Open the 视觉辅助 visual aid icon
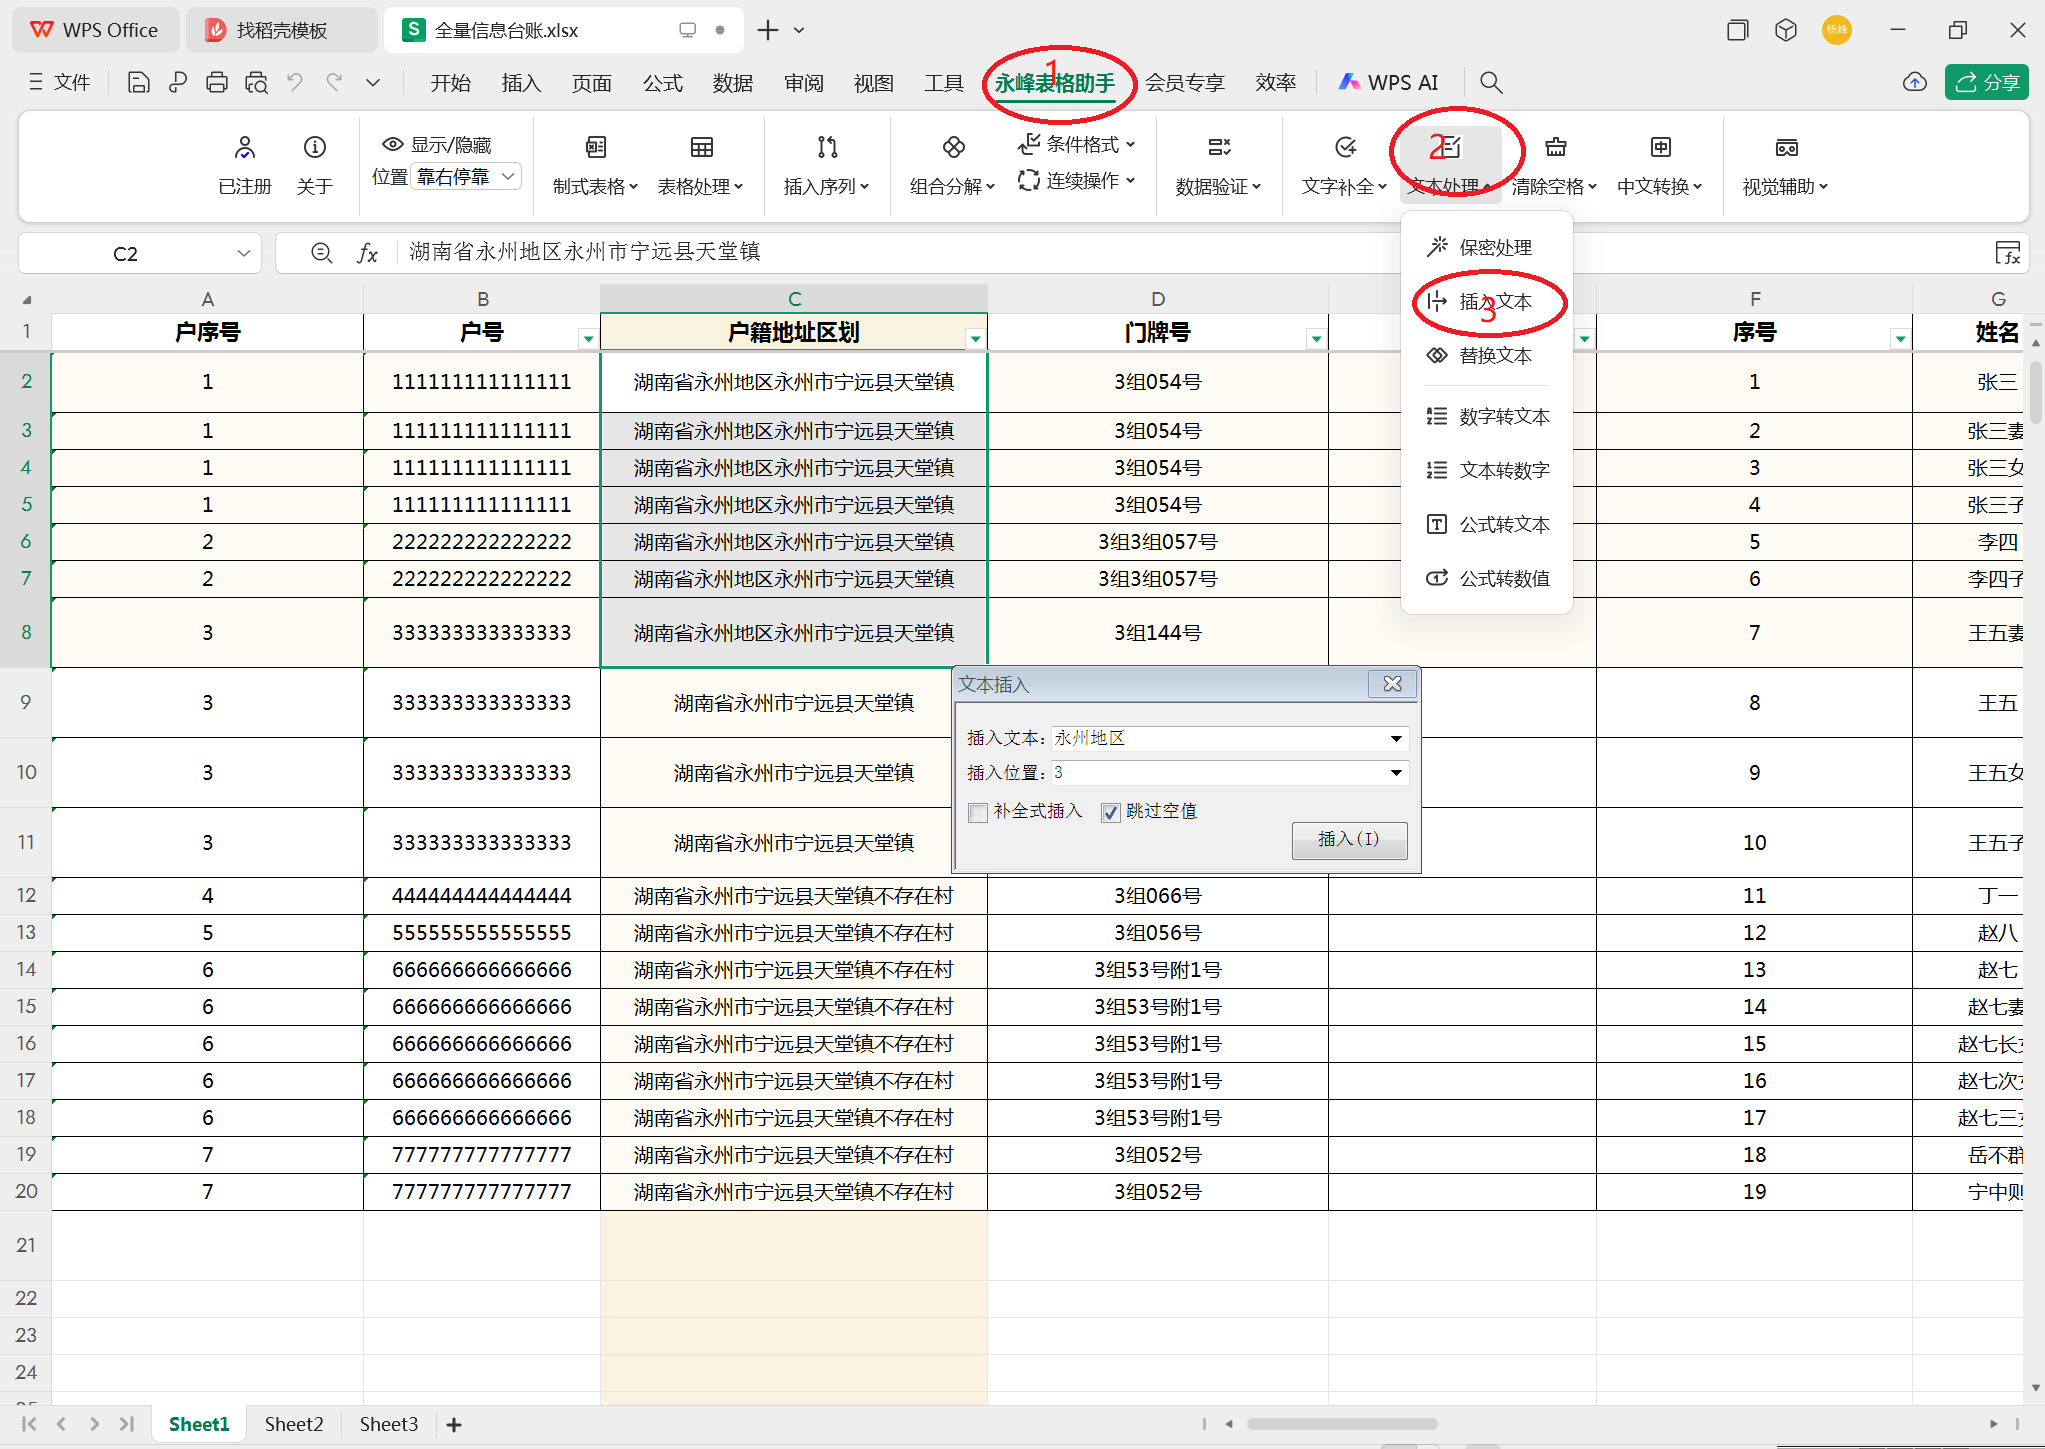This screenshot has height=1449, width=2045. point(1786,148)
